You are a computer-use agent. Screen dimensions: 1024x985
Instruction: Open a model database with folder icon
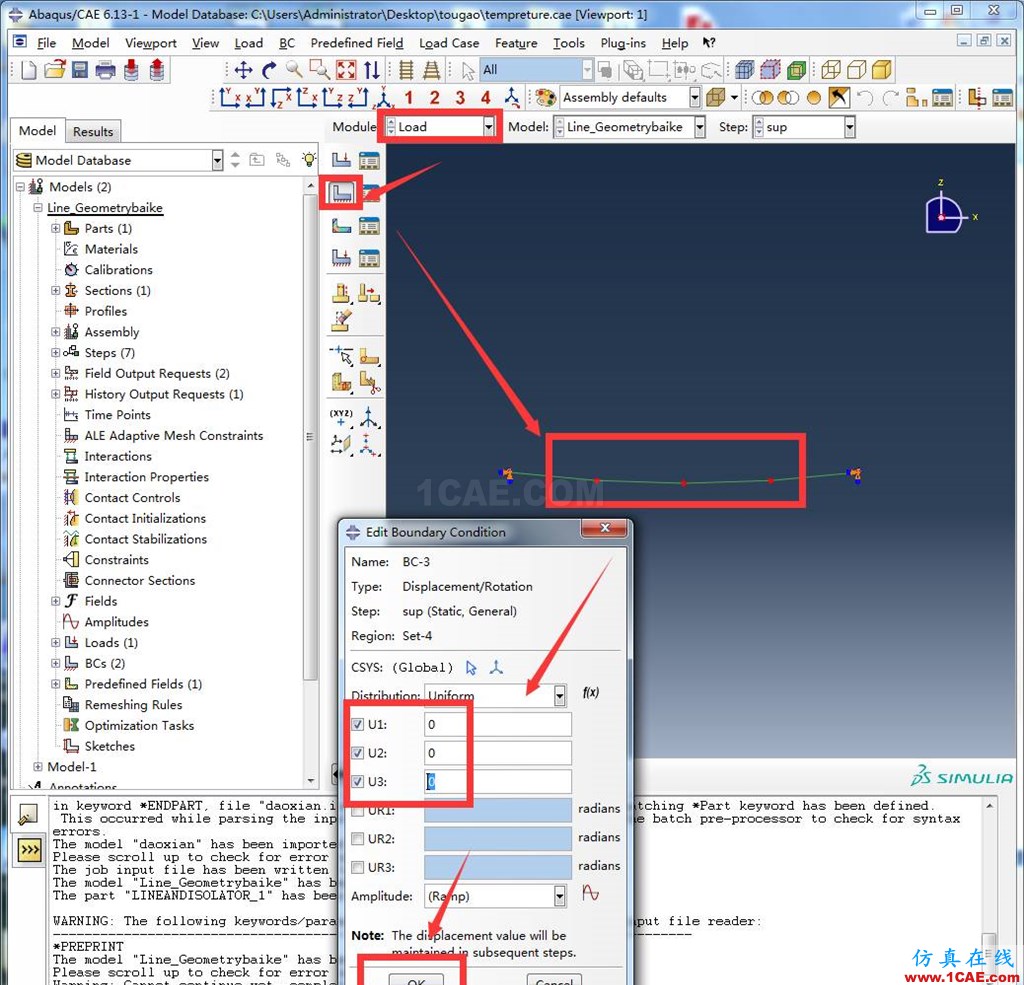click(55, 69)
